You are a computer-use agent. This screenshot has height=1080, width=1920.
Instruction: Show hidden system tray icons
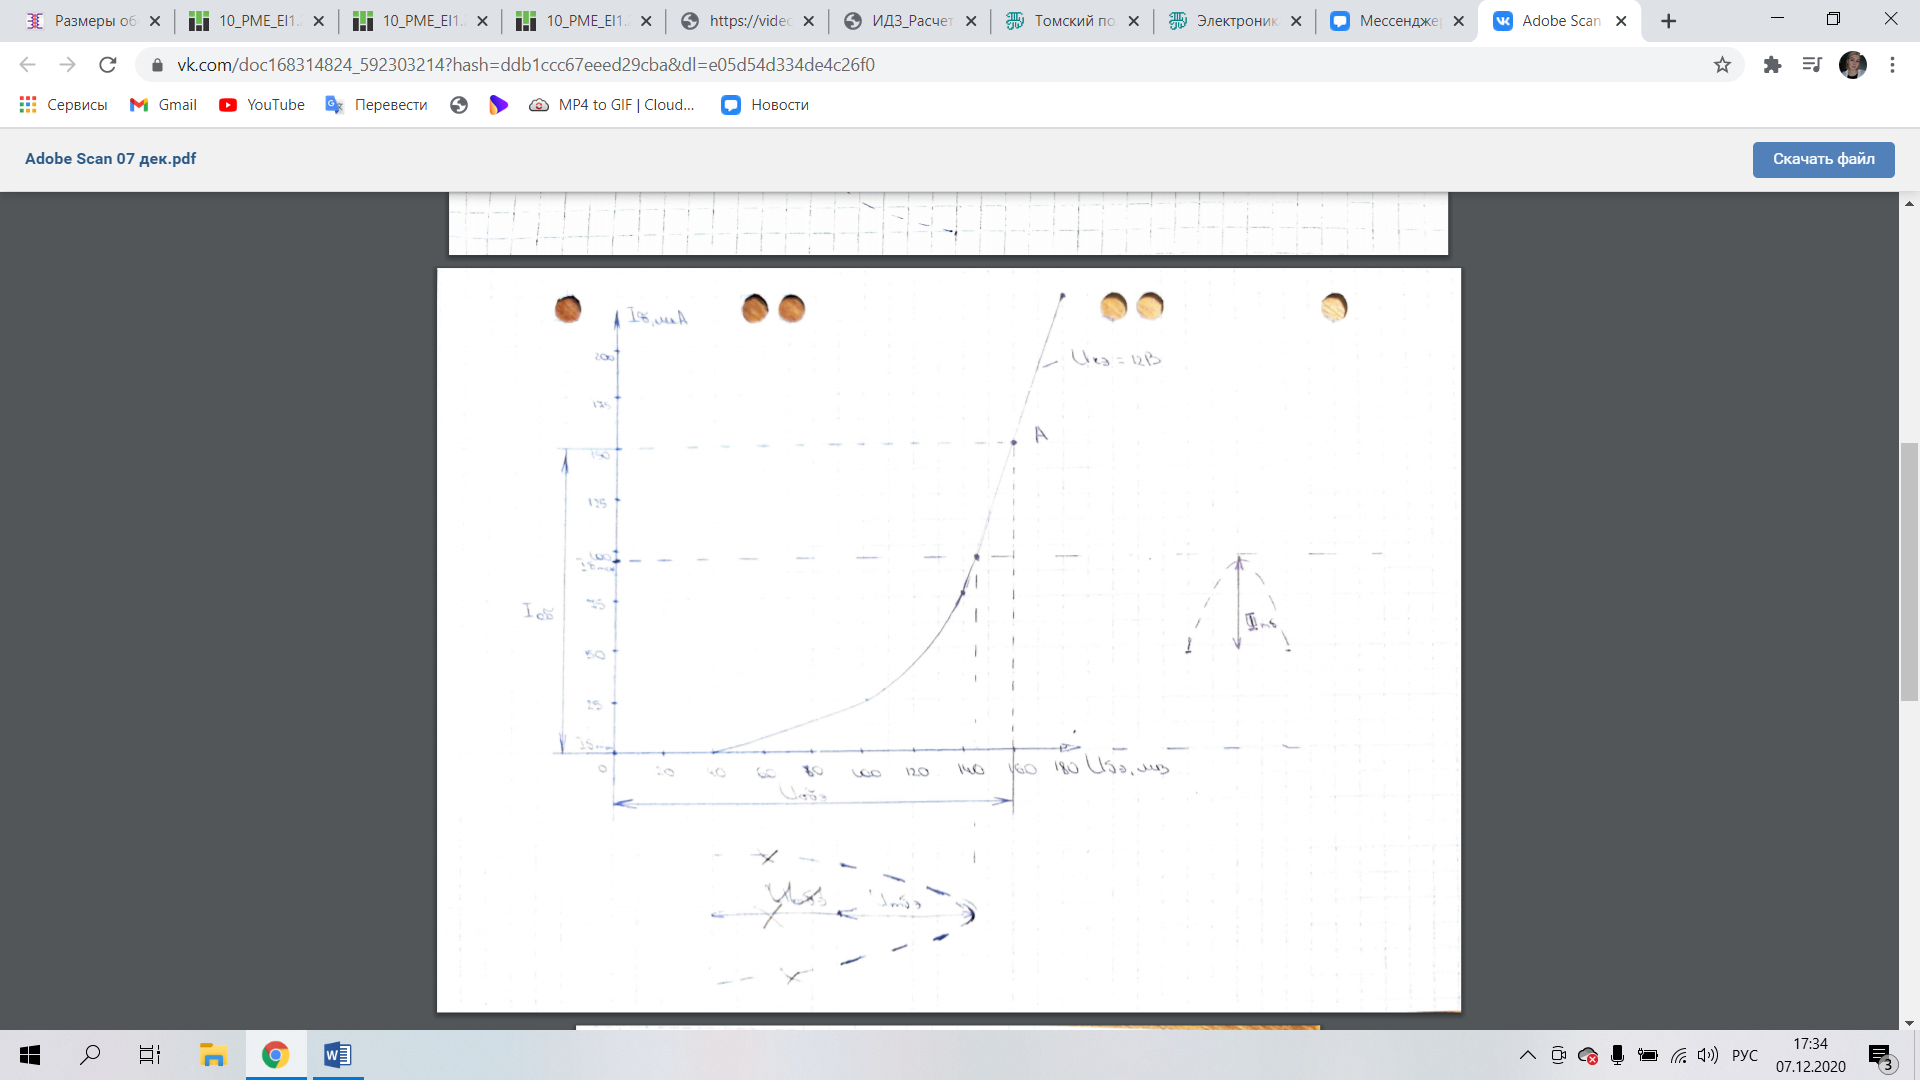pyautogui.click(x=1527, y=1055)
